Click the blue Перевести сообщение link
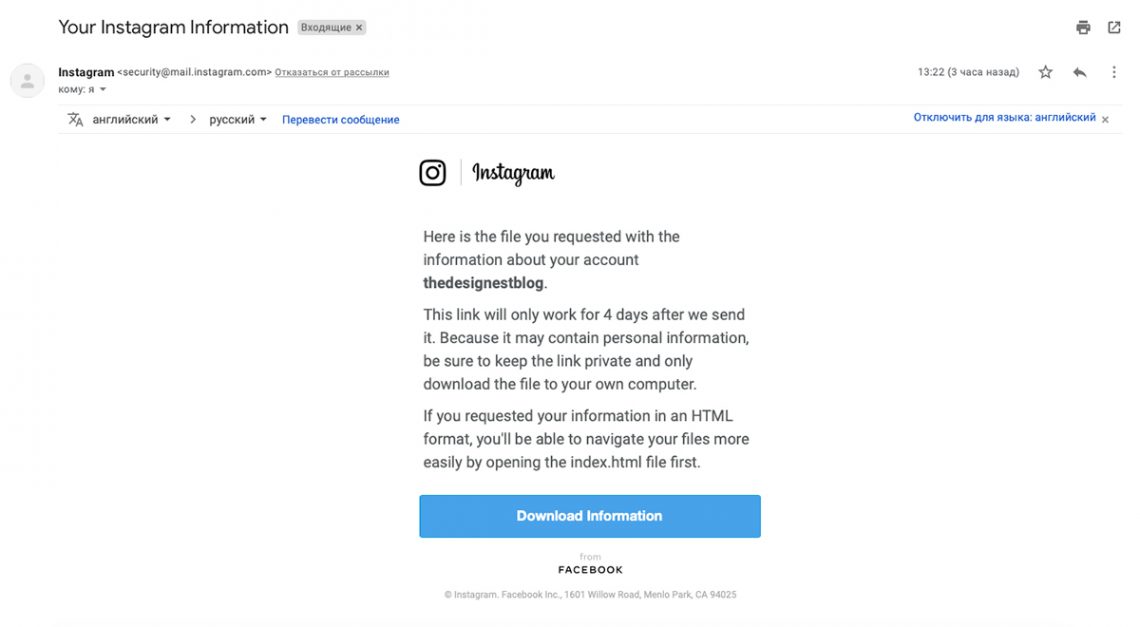 (340, 118)
